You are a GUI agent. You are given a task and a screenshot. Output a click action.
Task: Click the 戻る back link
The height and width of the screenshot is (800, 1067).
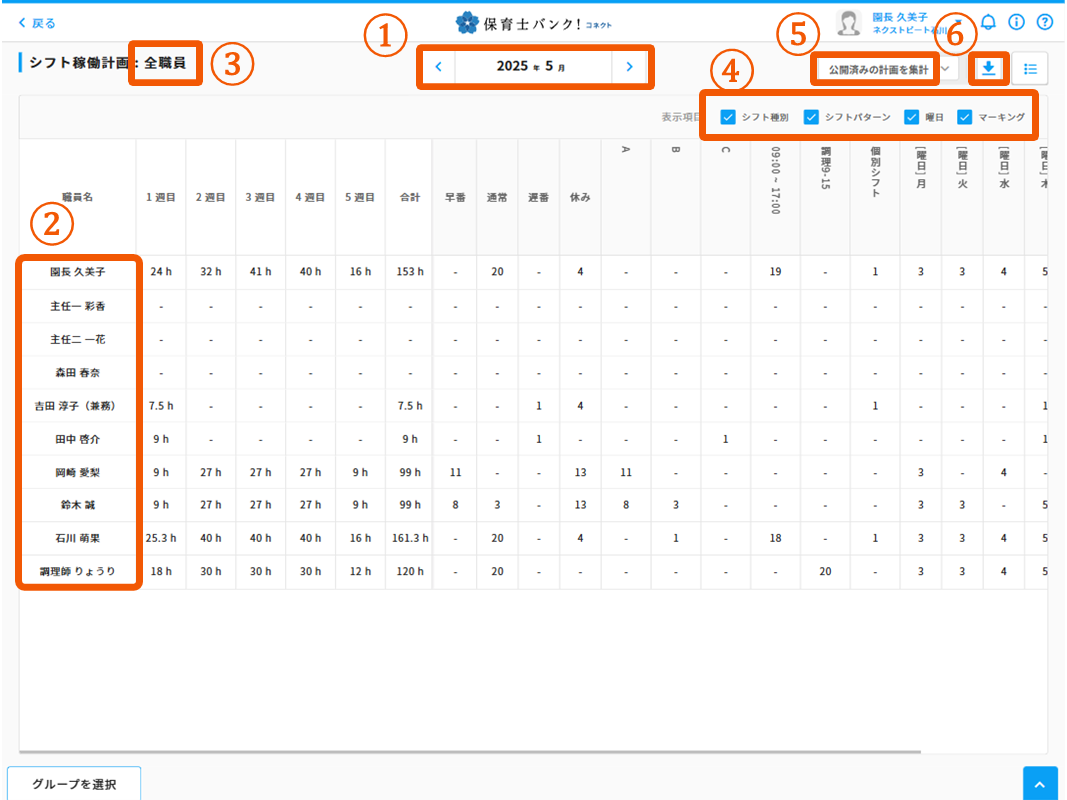33,21
